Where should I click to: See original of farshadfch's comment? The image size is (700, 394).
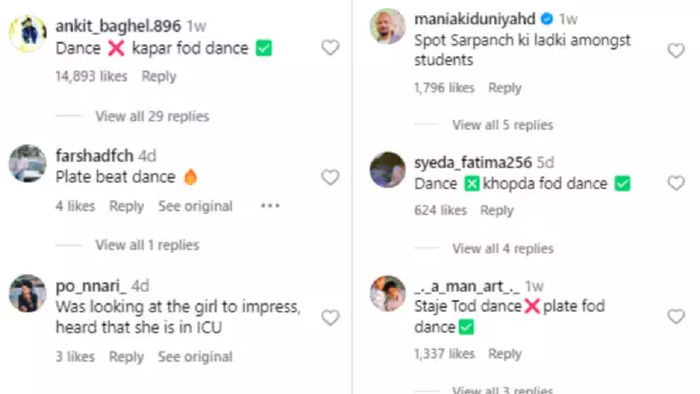[x=196, y=206]
